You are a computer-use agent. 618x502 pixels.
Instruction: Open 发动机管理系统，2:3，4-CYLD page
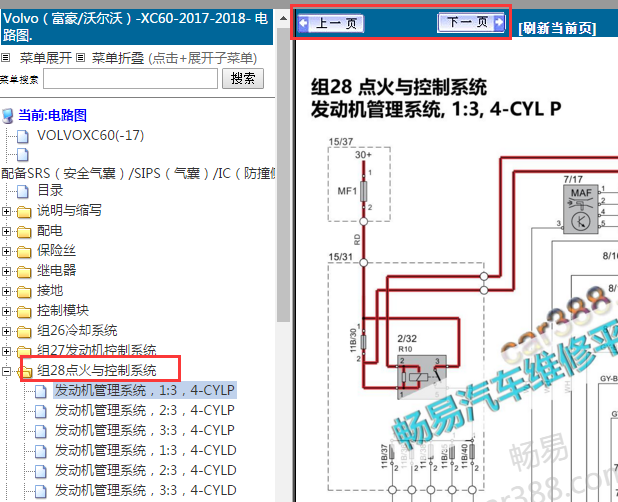[146, 470]
